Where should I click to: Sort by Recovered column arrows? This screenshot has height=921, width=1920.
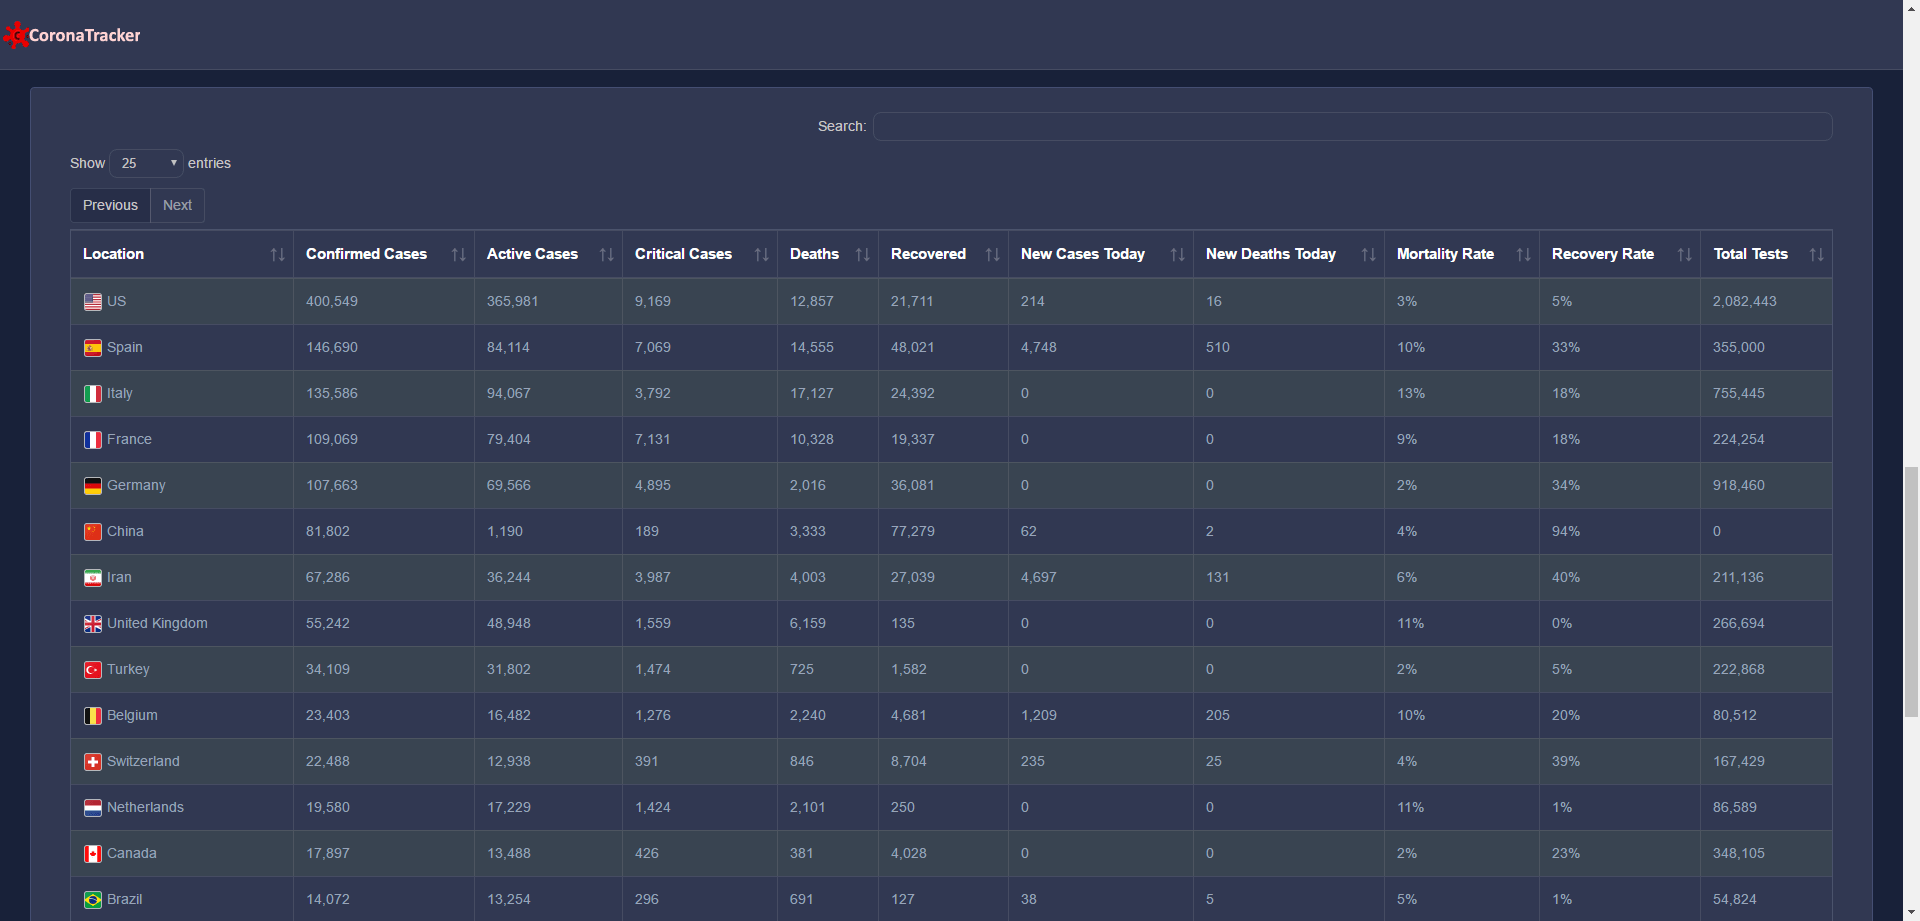pos(993,255)
